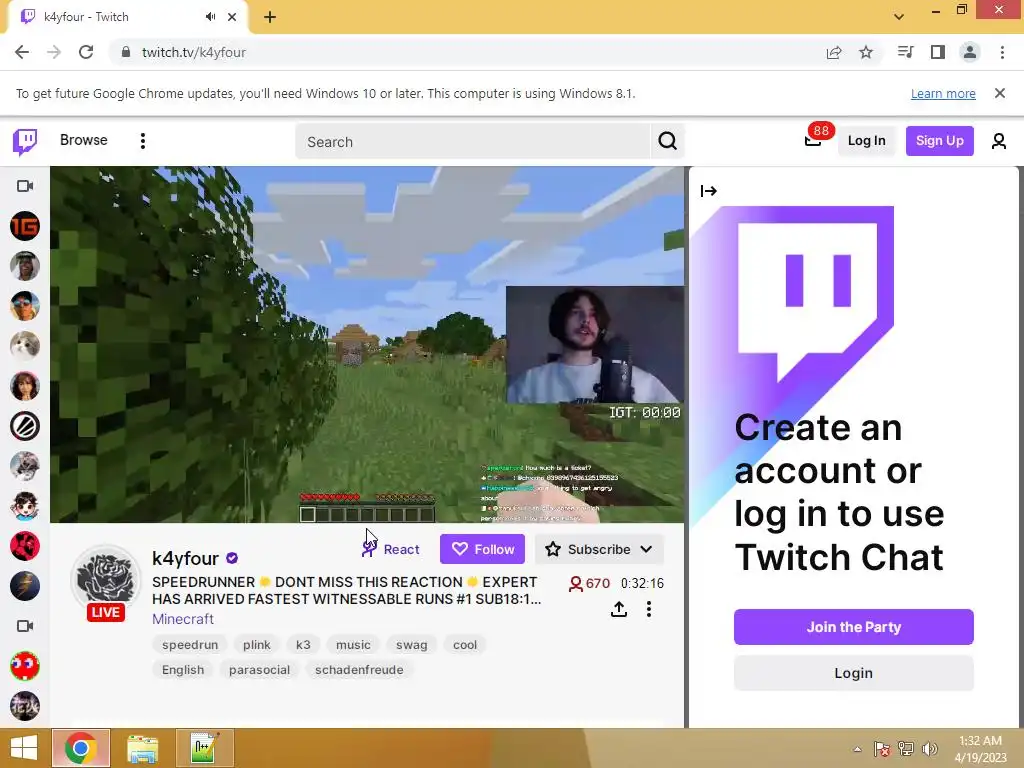
Task: Click the 670 viewer count
Action: 589,583
